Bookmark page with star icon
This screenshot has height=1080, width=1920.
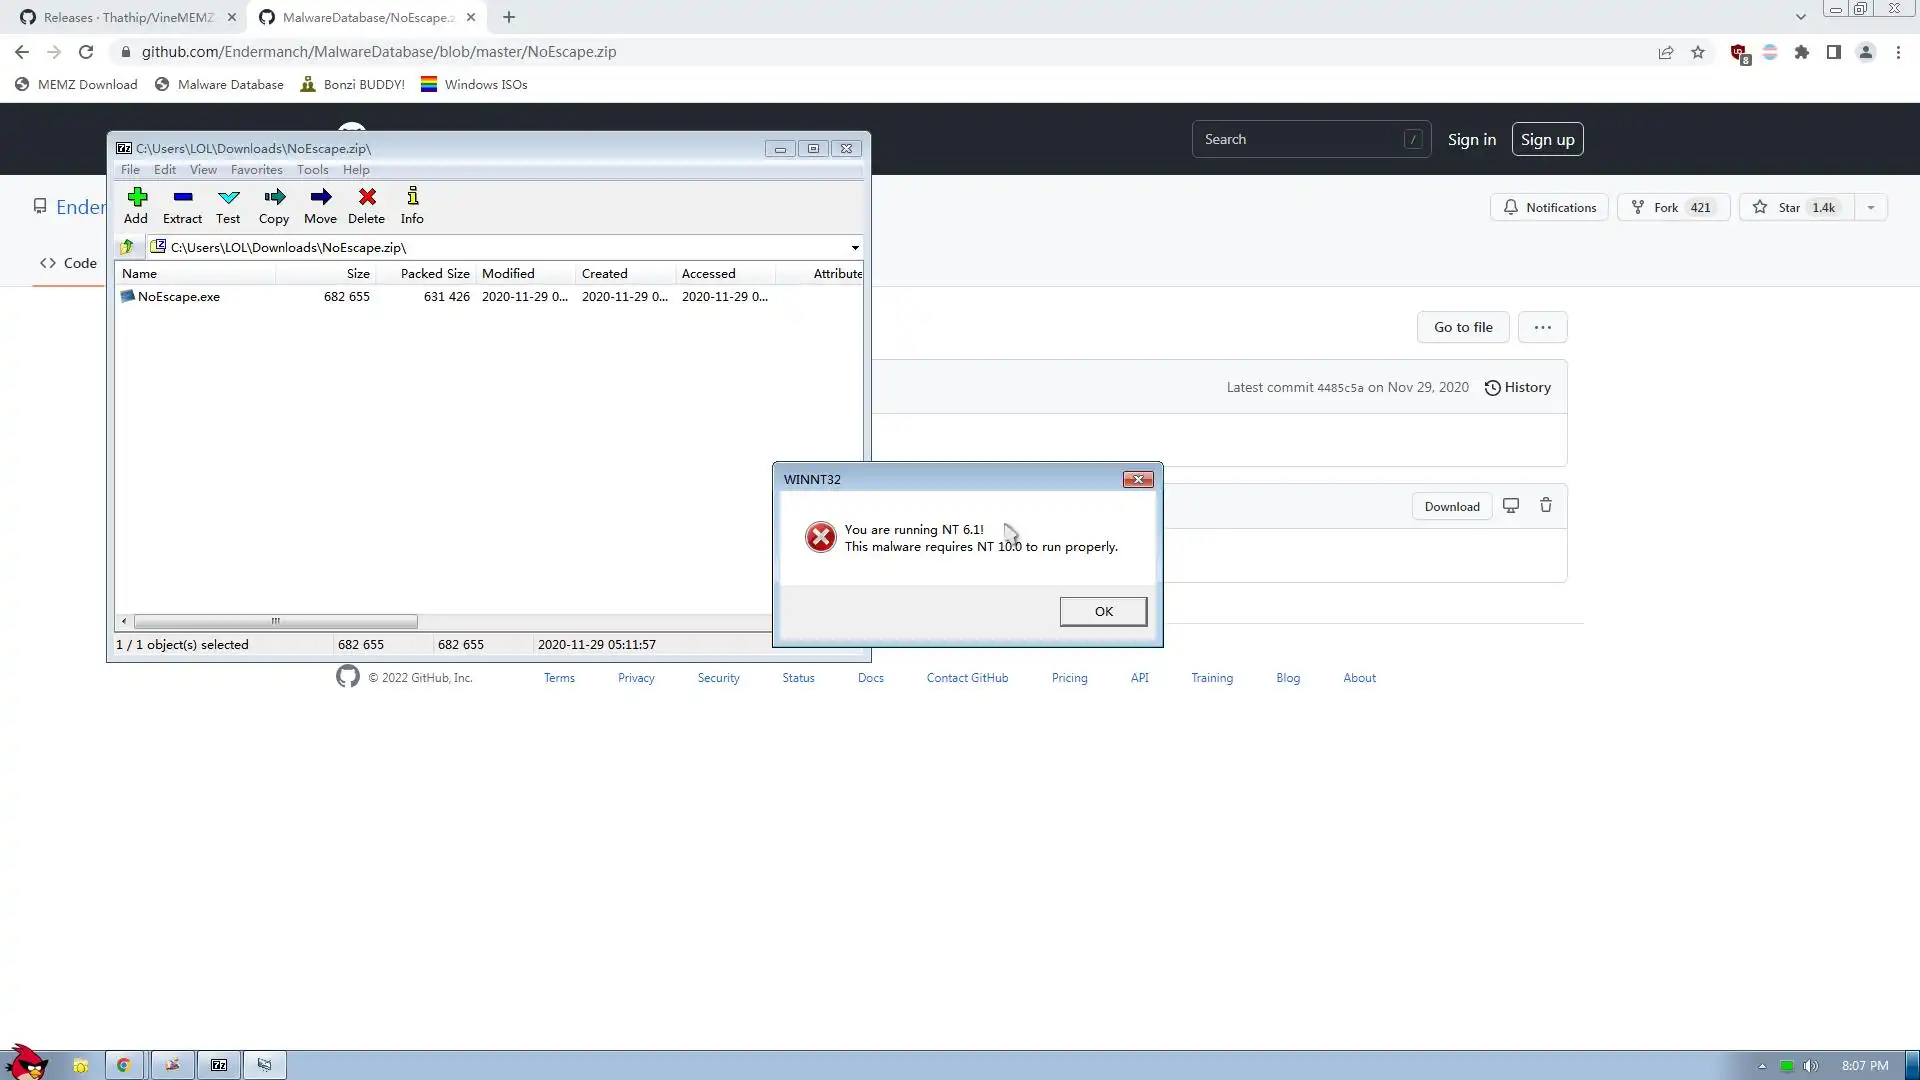click(x=1698, y=52)
